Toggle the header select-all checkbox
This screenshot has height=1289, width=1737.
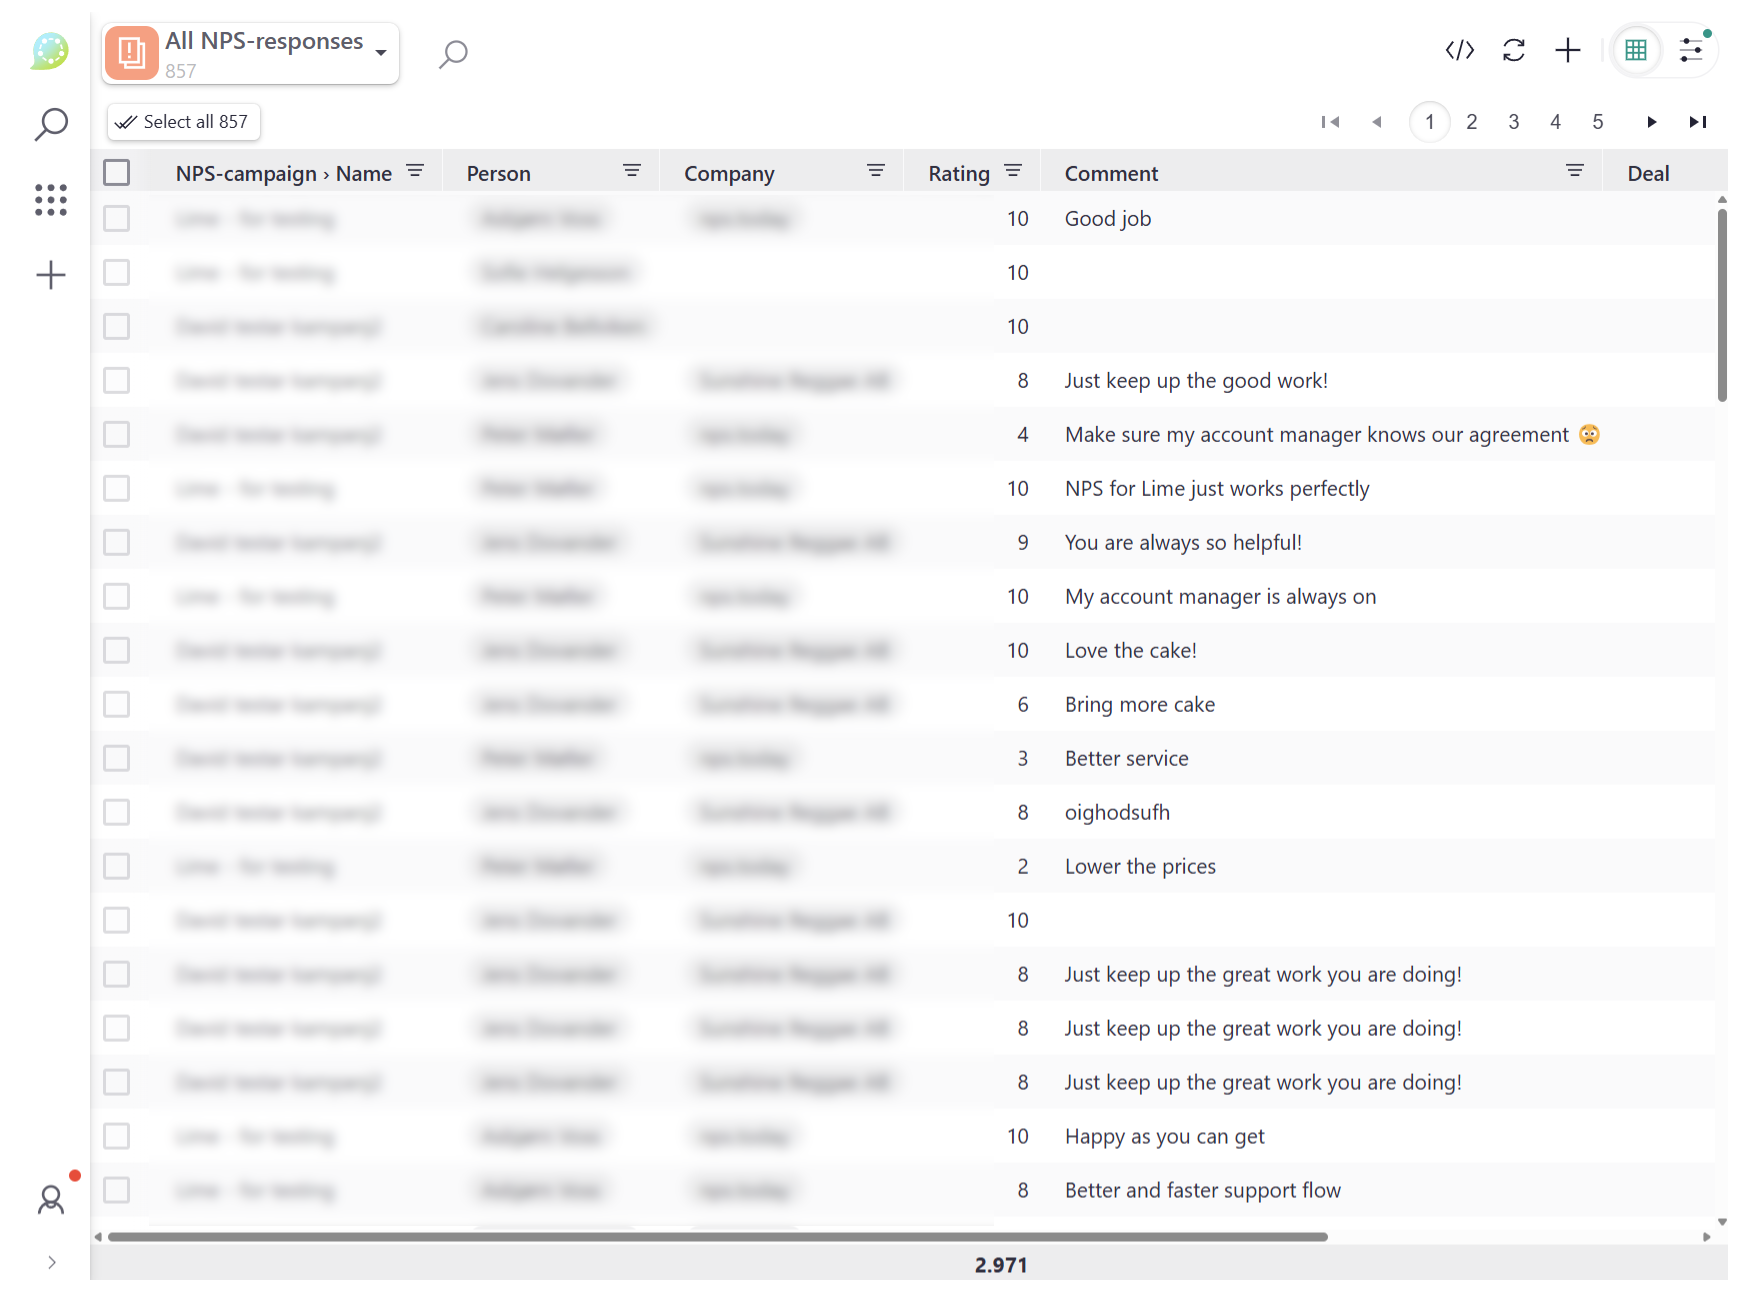[x=117, y=173]
